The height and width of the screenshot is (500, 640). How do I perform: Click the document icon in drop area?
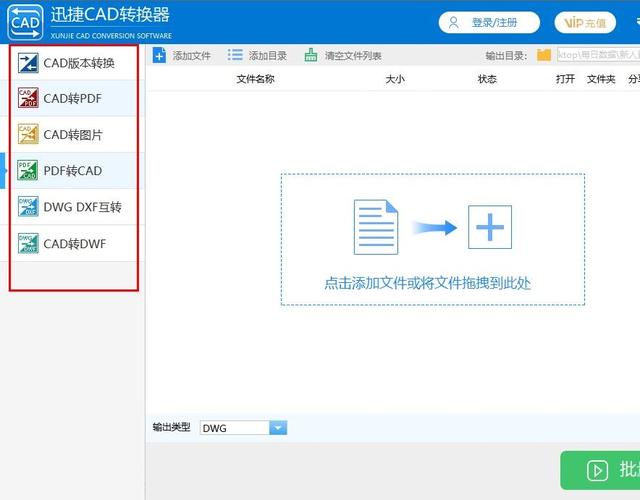376,227
